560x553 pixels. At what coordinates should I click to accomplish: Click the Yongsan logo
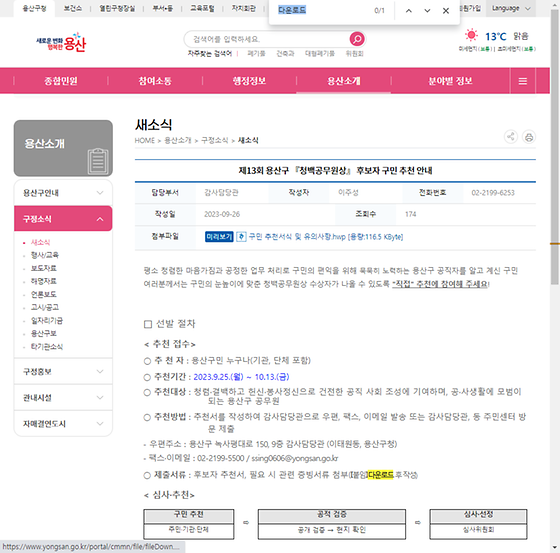[61, 43]
